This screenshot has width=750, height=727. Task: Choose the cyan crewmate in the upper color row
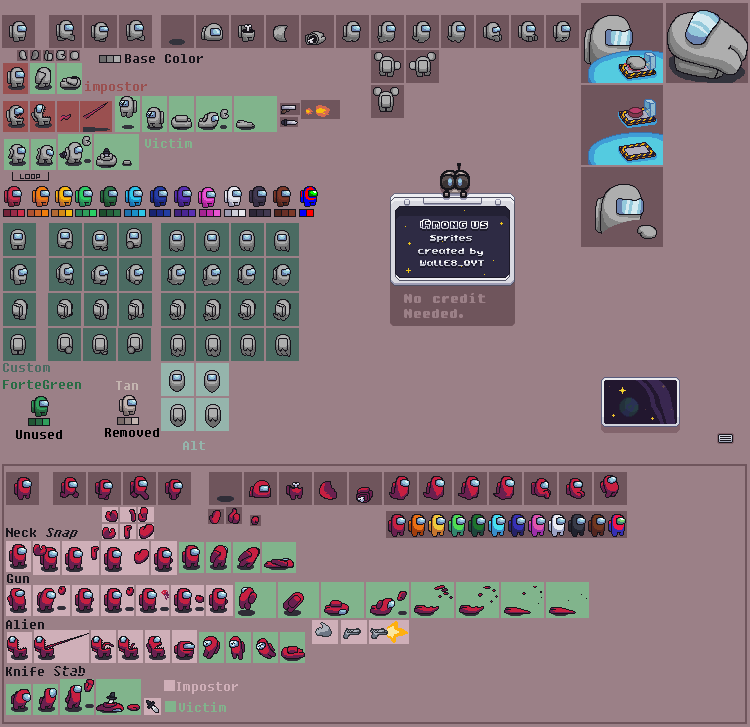point(134,196)
